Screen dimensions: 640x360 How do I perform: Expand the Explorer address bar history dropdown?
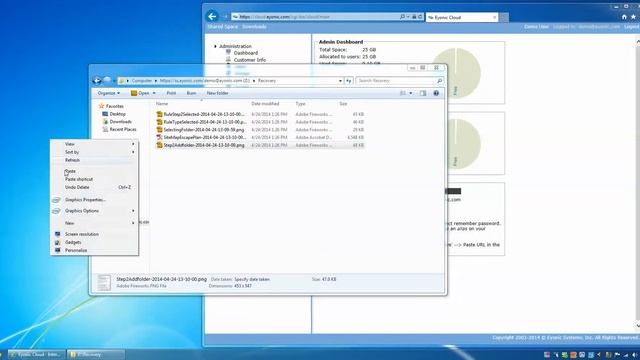pos(340,81)
